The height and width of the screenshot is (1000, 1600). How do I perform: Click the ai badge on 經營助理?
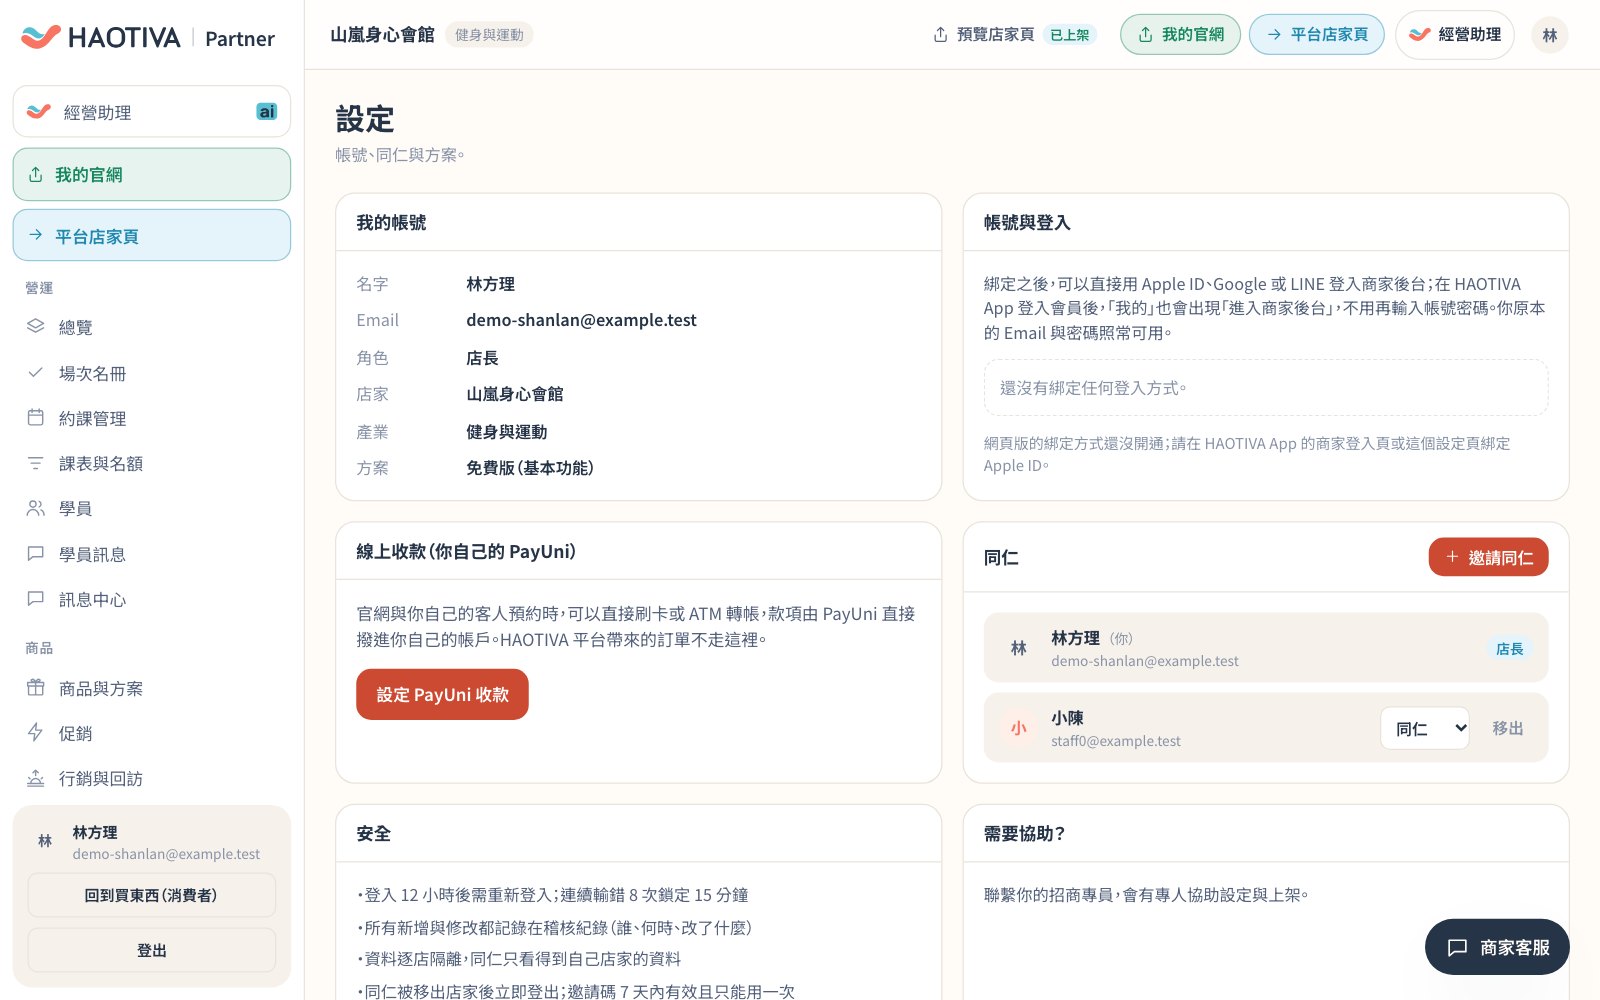tap(267, 111)
